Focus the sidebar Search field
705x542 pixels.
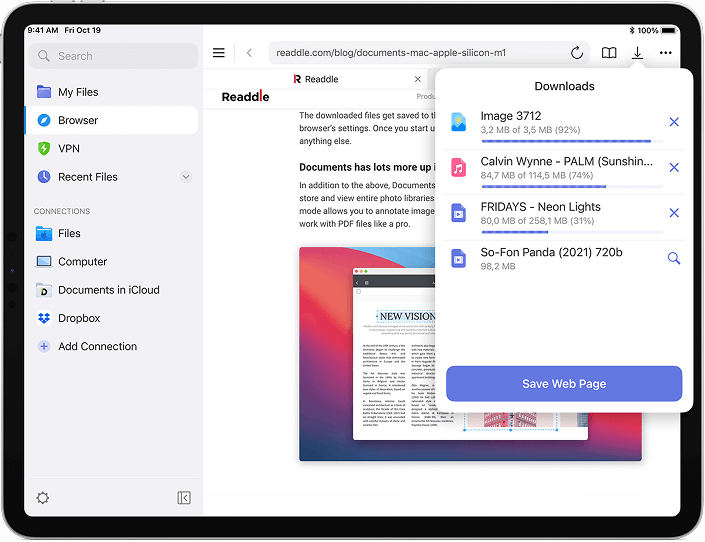[x=113, y=56]
